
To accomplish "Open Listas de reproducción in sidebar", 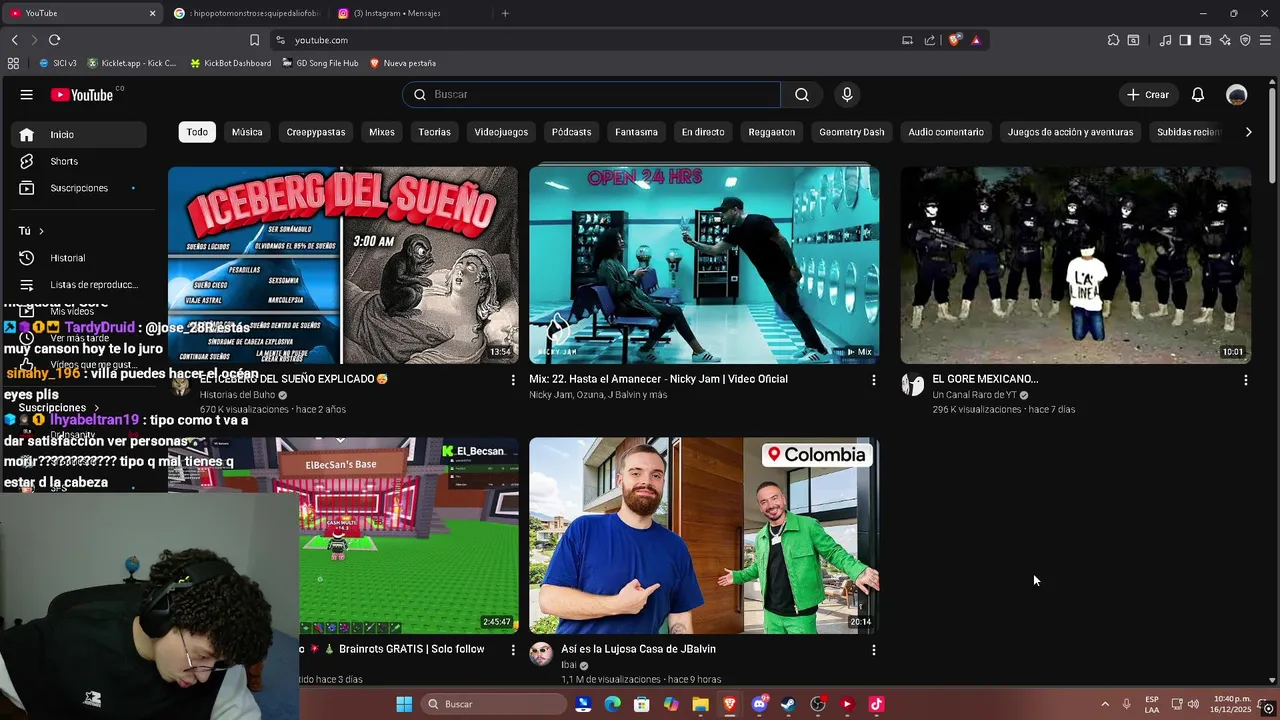I will (x=79, y=285).
